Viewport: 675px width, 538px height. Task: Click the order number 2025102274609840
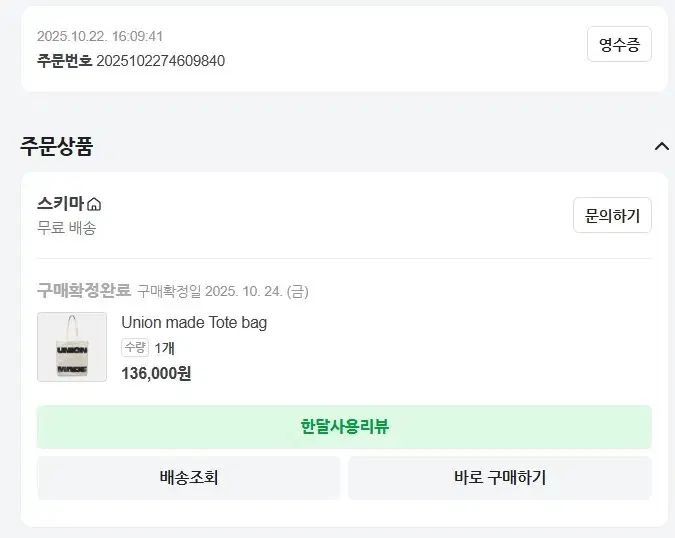coord(160,61)
